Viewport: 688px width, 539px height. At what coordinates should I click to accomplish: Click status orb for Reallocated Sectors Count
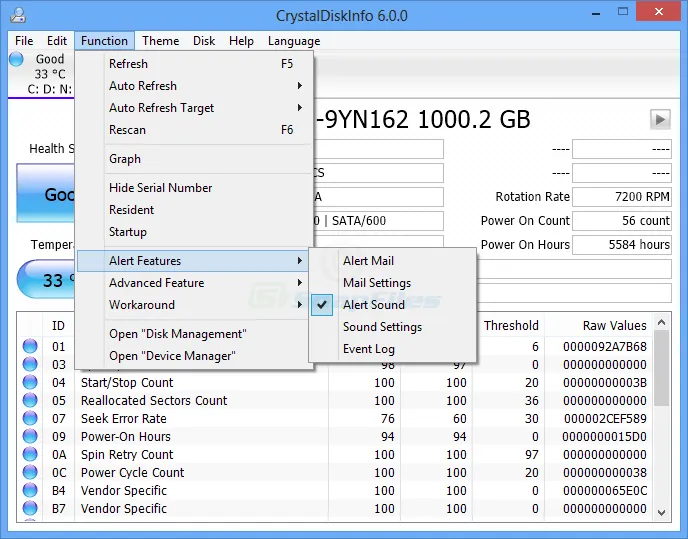pyautogui.click(x=30, y=400)
